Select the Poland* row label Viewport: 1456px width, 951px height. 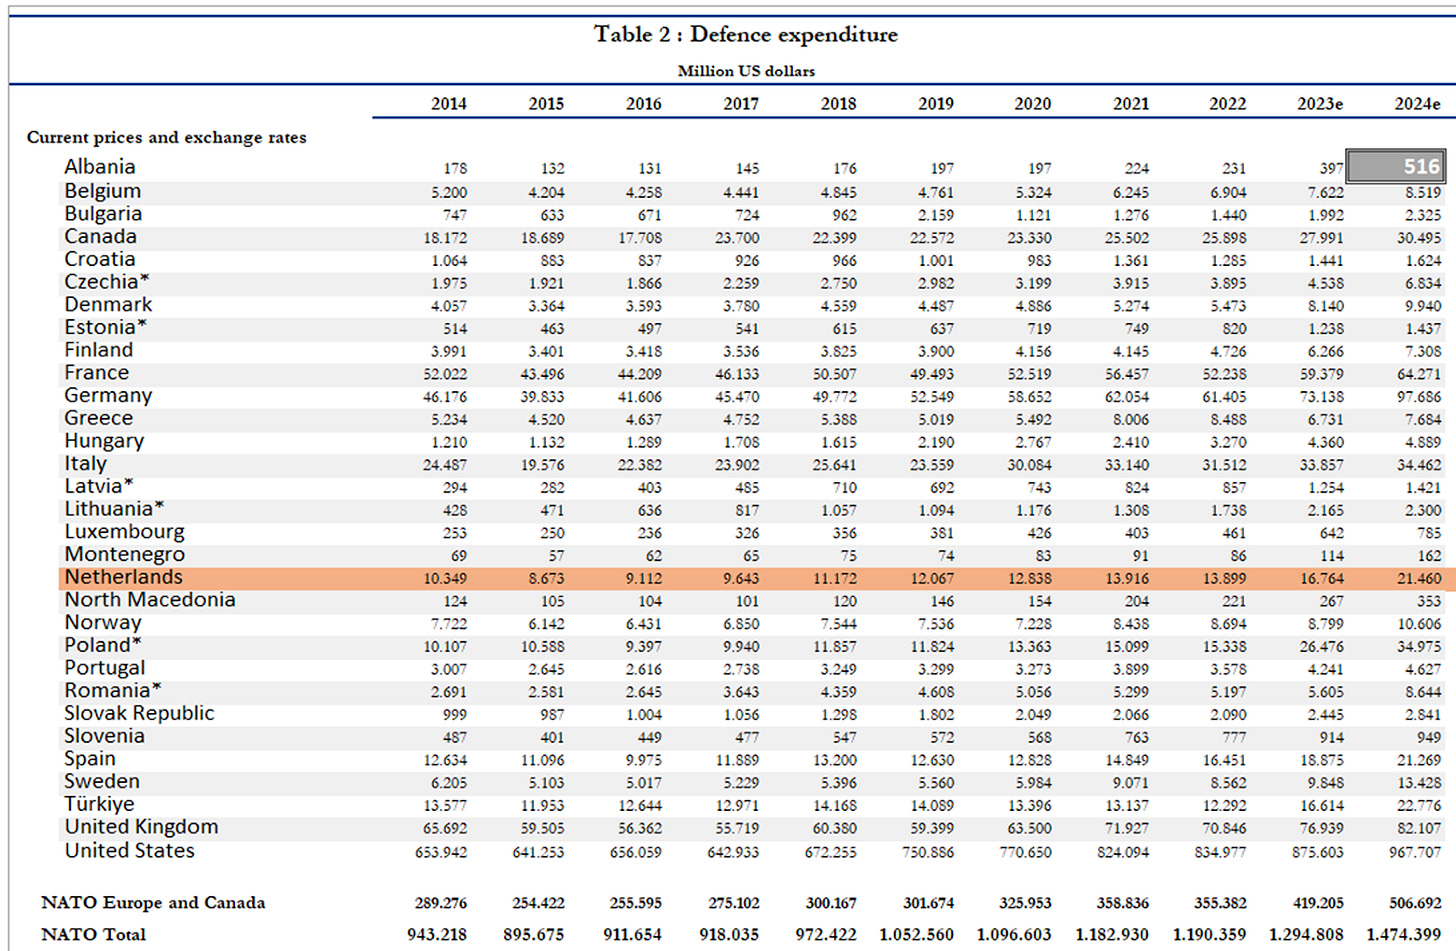click(103, 645)
